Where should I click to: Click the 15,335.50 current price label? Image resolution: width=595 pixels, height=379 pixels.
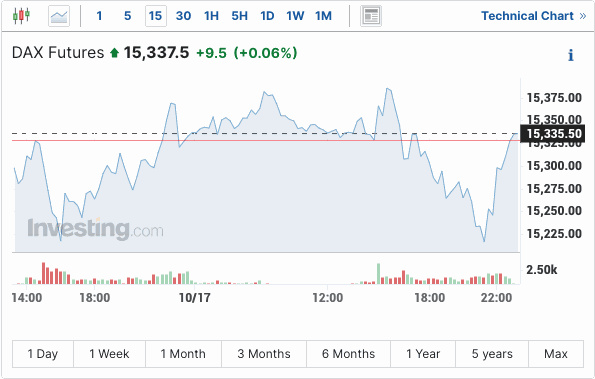(x=552, y=134)
